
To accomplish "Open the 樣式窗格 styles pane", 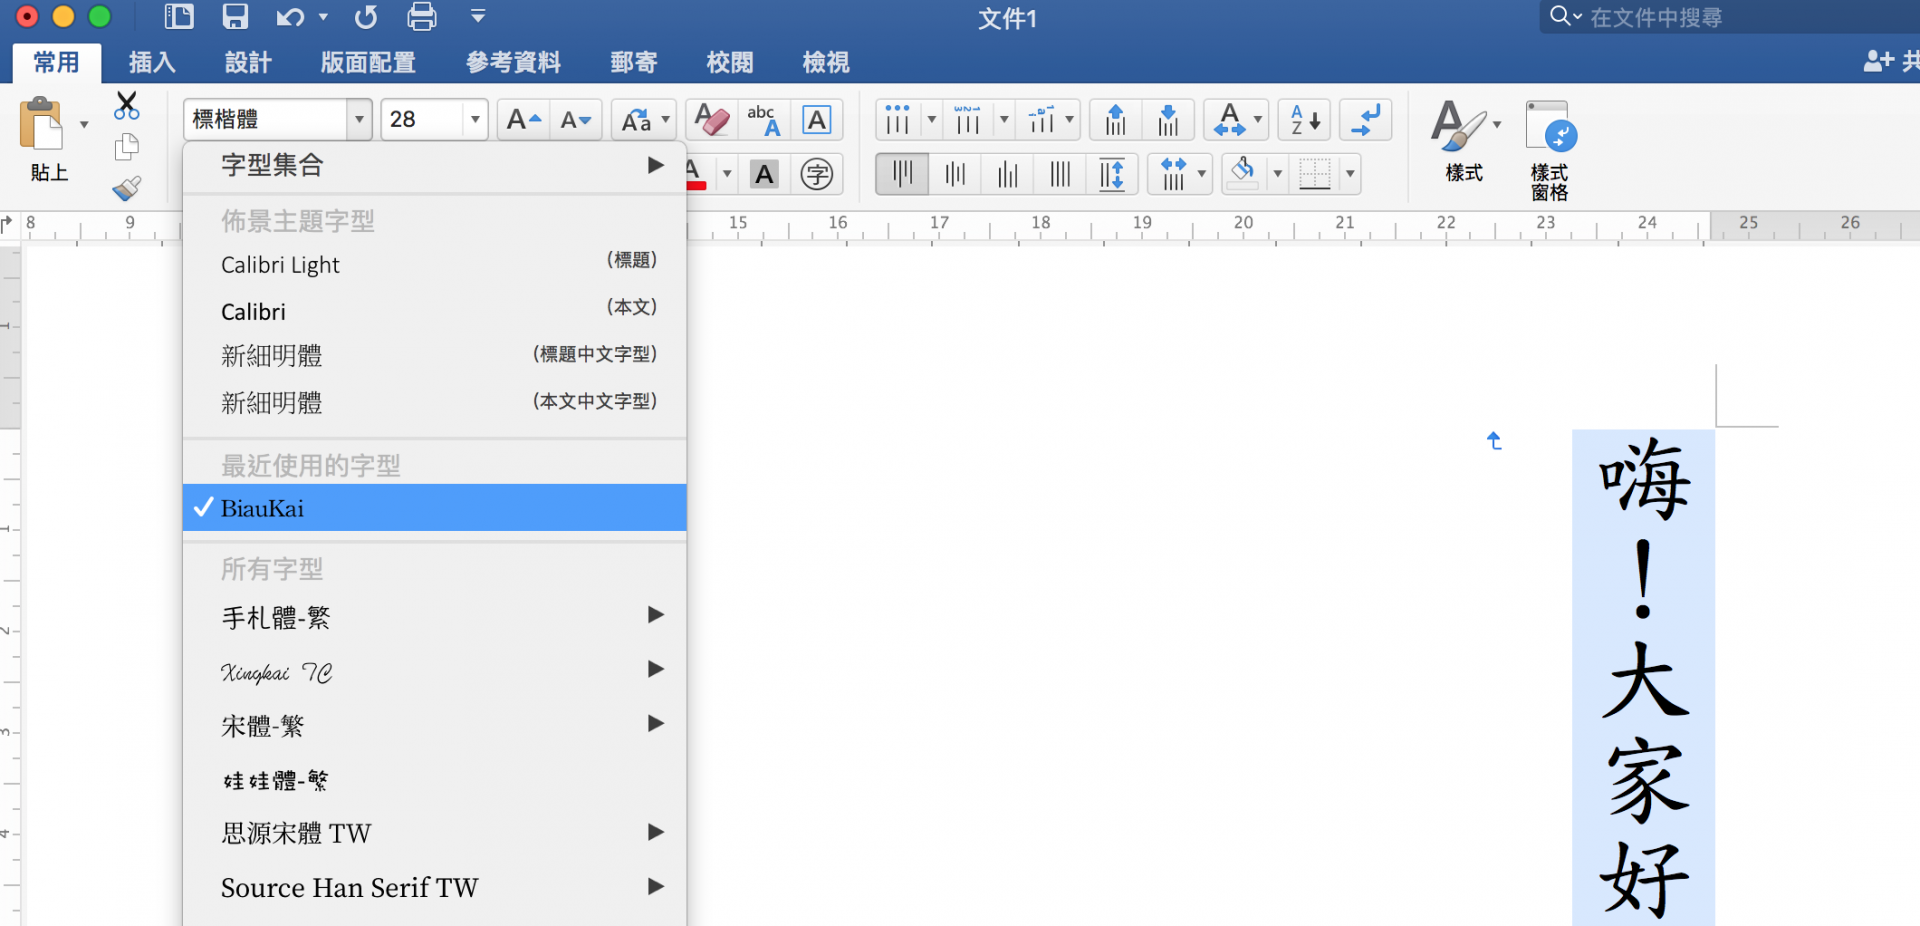I will [x=1550, y=150].
